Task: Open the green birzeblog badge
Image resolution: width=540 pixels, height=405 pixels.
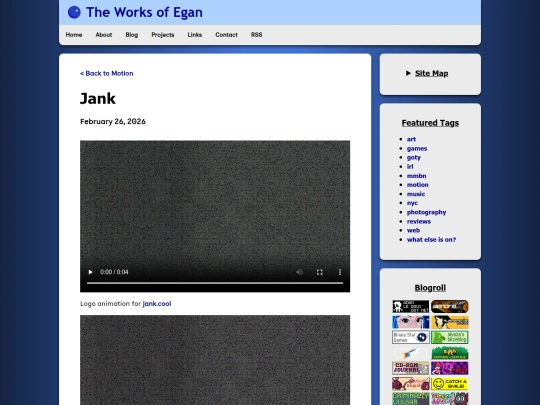Action: coord(449,337)
